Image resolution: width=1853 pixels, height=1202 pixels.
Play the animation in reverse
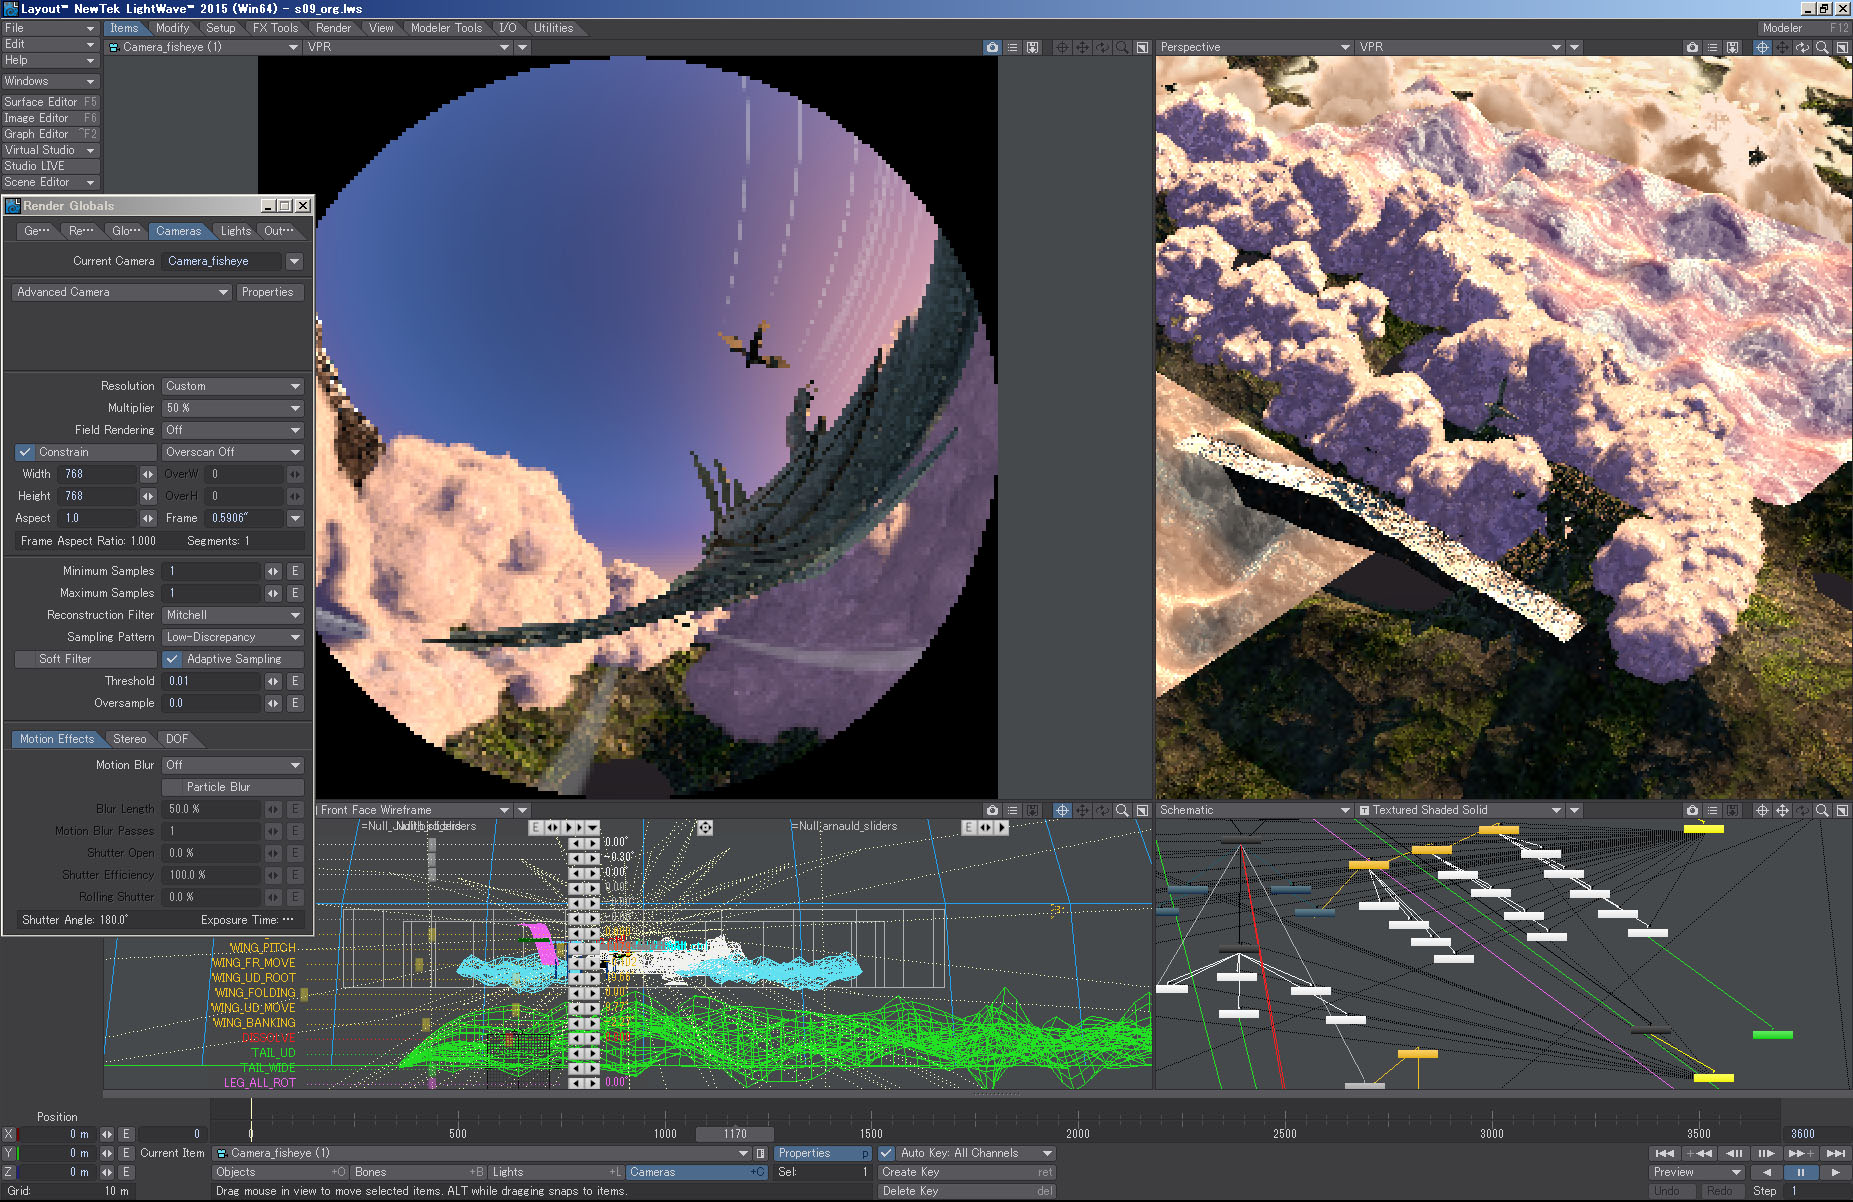[x=1766, y=1172]
